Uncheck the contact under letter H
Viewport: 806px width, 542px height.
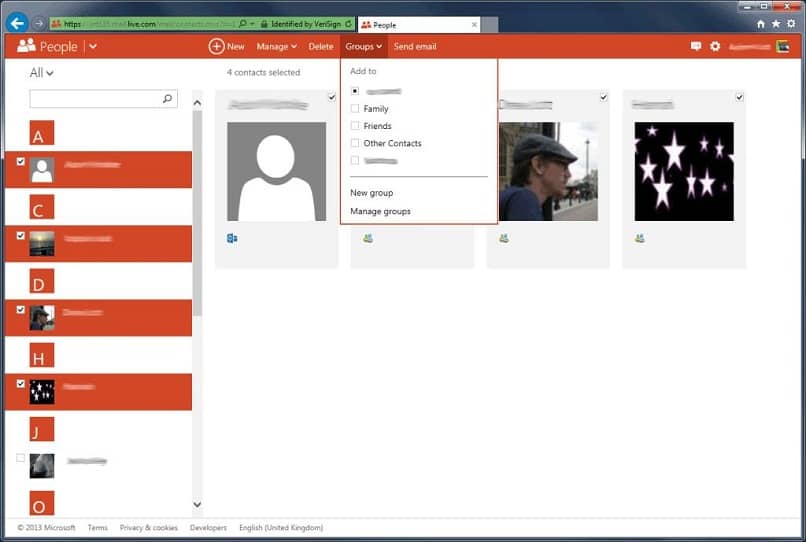[21, 384]
